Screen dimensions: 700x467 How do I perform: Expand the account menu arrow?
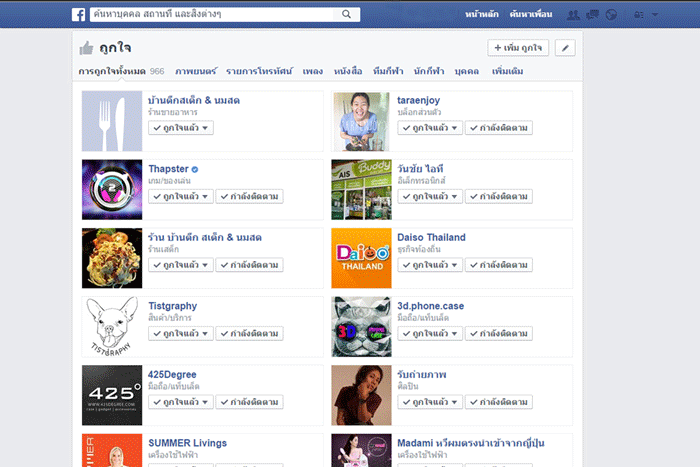click(x=655, y=15)
